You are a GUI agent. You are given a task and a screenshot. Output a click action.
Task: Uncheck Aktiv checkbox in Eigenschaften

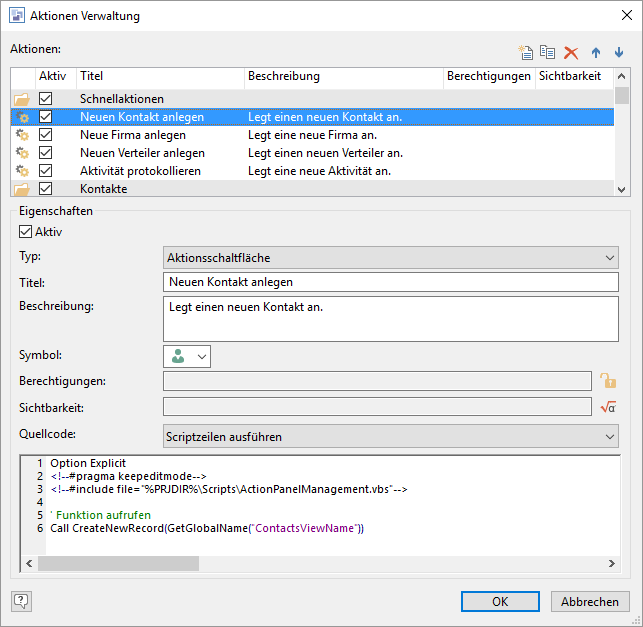click(26, 231)
